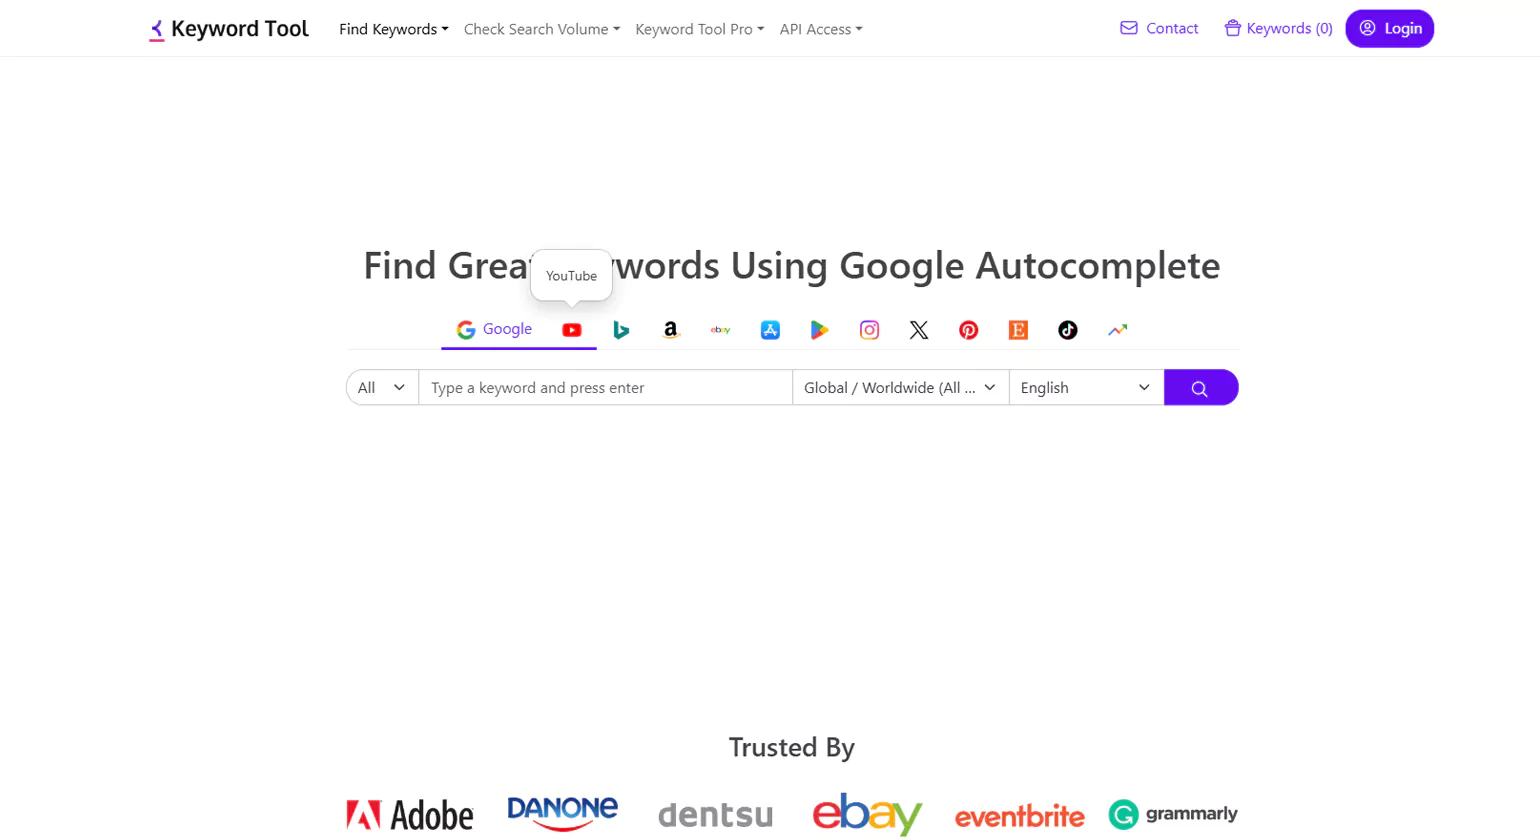Click the Login button
The image size is (1540, 840).
1389,28
